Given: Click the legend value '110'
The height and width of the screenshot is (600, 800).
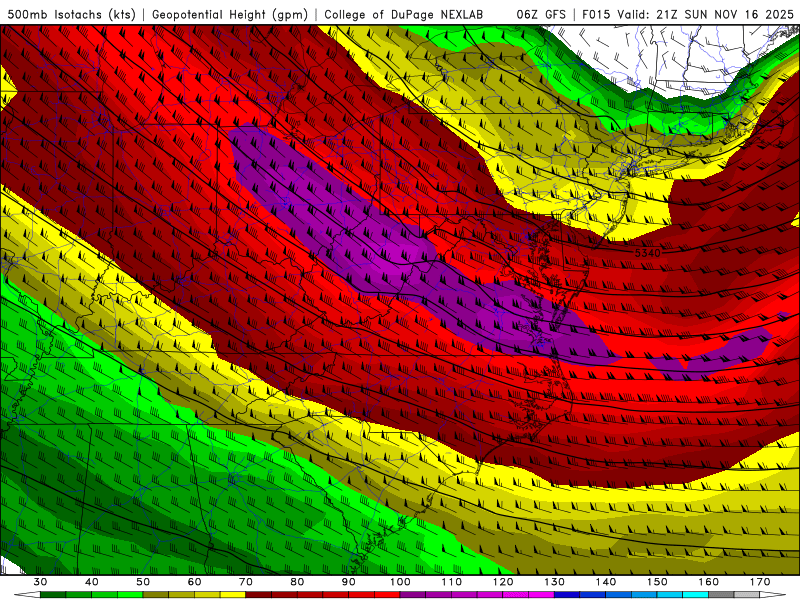Looking at the screenshot, I should coord(452,582).
